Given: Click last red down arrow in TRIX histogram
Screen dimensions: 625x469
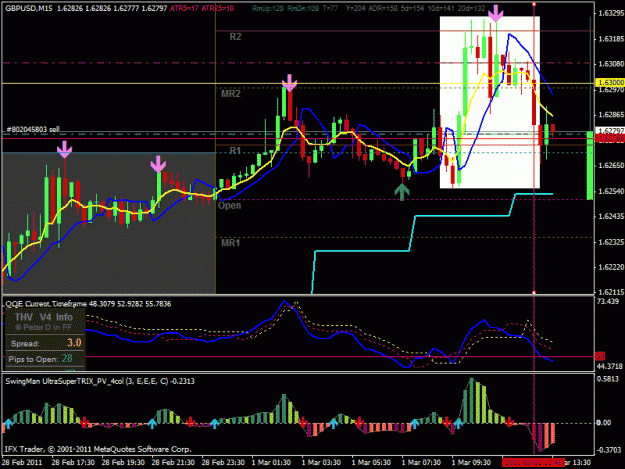Looking at the screenshot, I should (x=509, y=421).
